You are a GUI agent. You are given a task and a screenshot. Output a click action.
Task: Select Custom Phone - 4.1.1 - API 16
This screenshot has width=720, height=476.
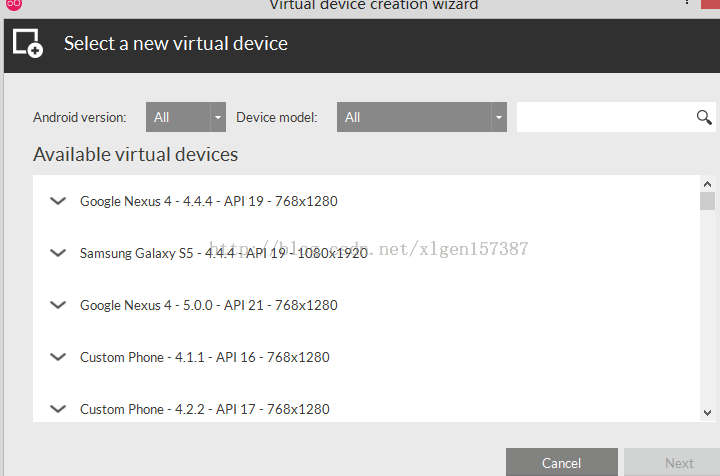(205, 357)
